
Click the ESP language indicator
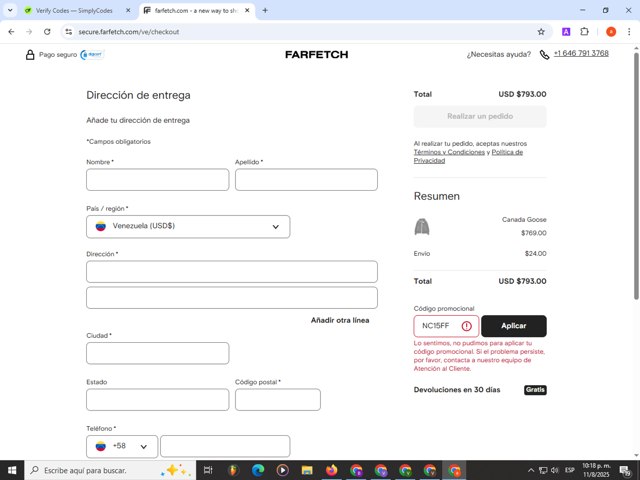coord(569,470)
